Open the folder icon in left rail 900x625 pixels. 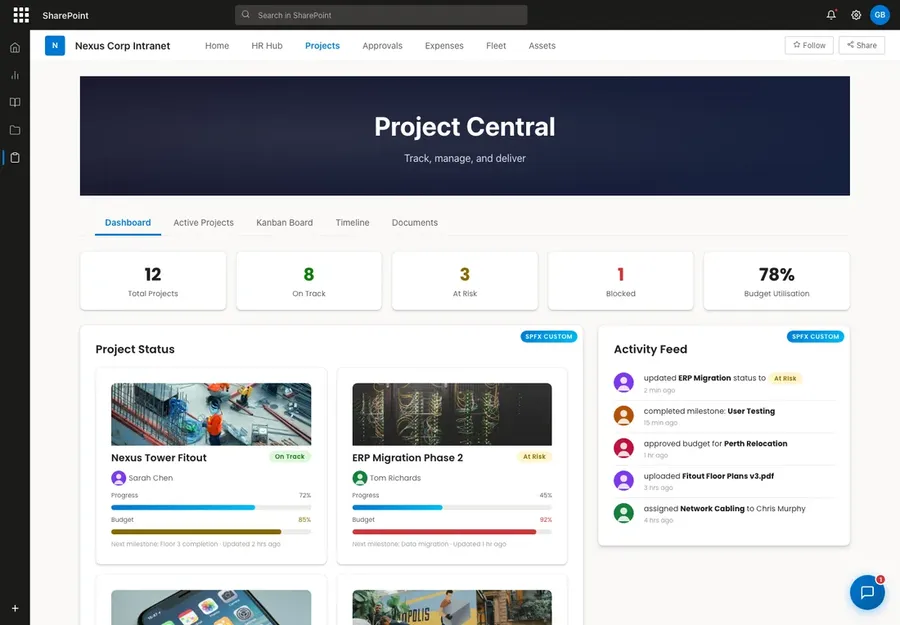(15, 130)
